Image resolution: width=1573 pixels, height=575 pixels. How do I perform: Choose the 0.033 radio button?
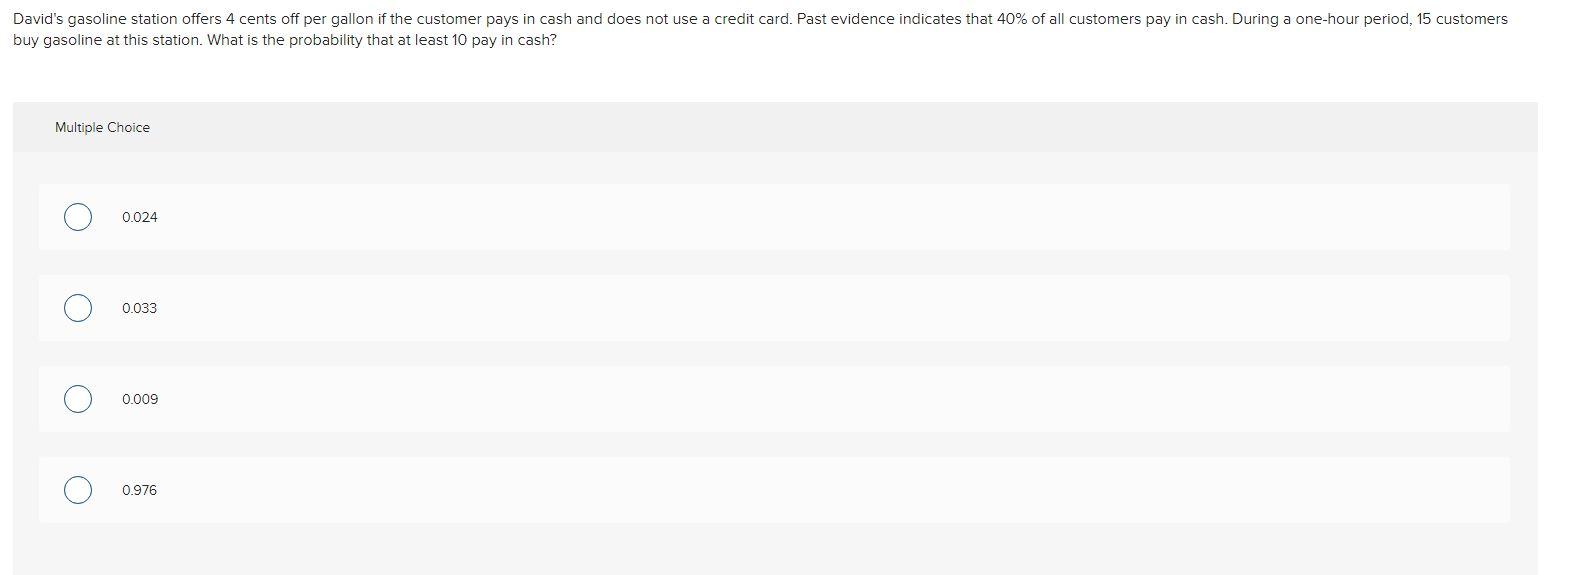[x=78, y=308]
